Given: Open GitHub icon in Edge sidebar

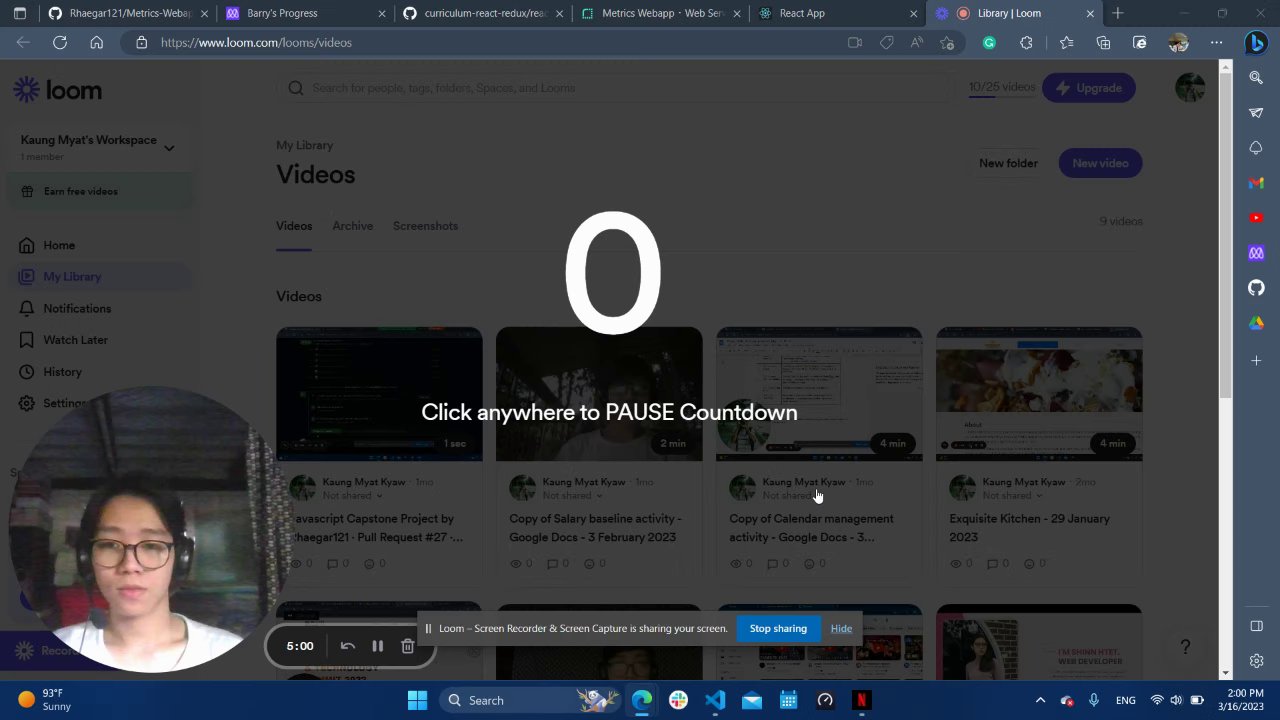Looking at the screenshot, I should click(1256, 288).
